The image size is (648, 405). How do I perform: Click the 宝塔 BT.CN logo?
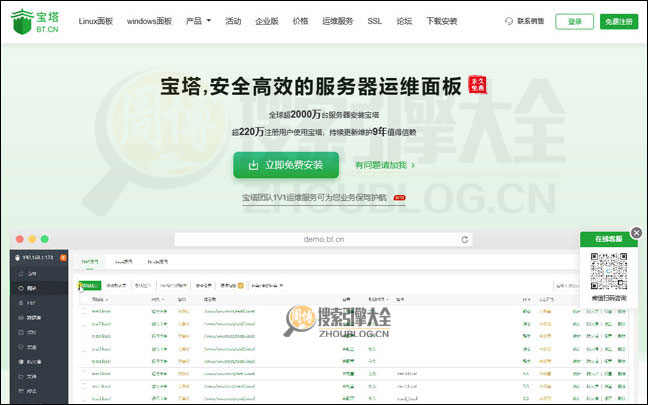[x=35, y=21]
